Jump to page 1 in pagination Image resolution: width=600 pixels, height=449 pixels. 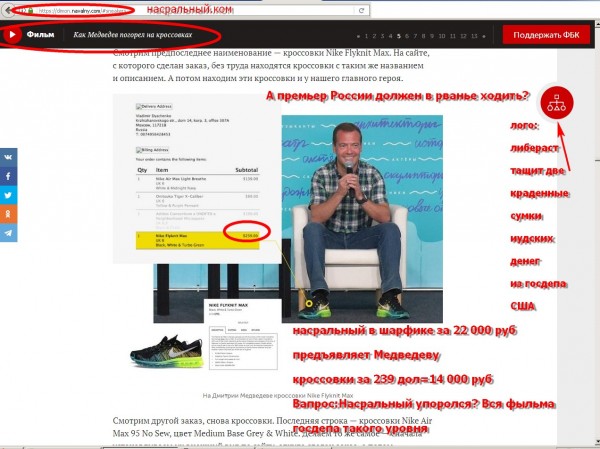pos(366,36)
